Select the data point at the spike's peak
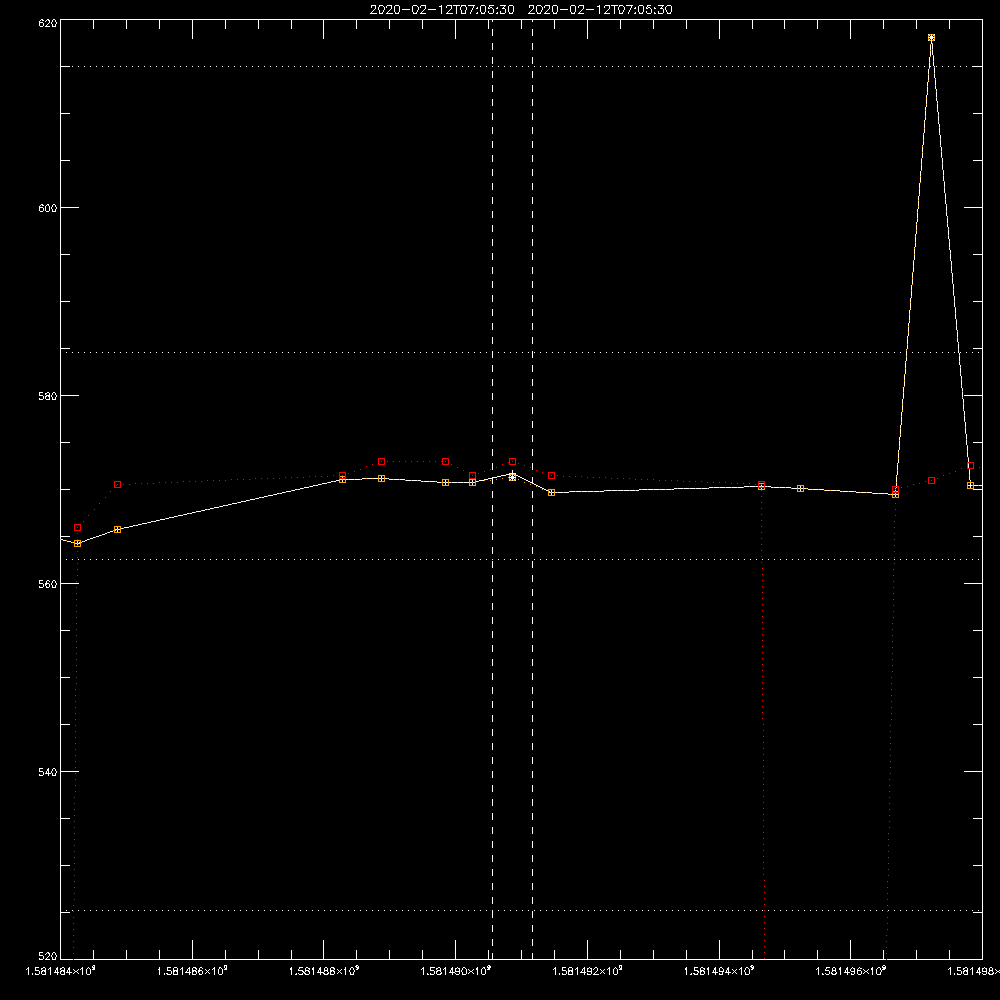The image size is (1000, 1000). pos(931,38)
